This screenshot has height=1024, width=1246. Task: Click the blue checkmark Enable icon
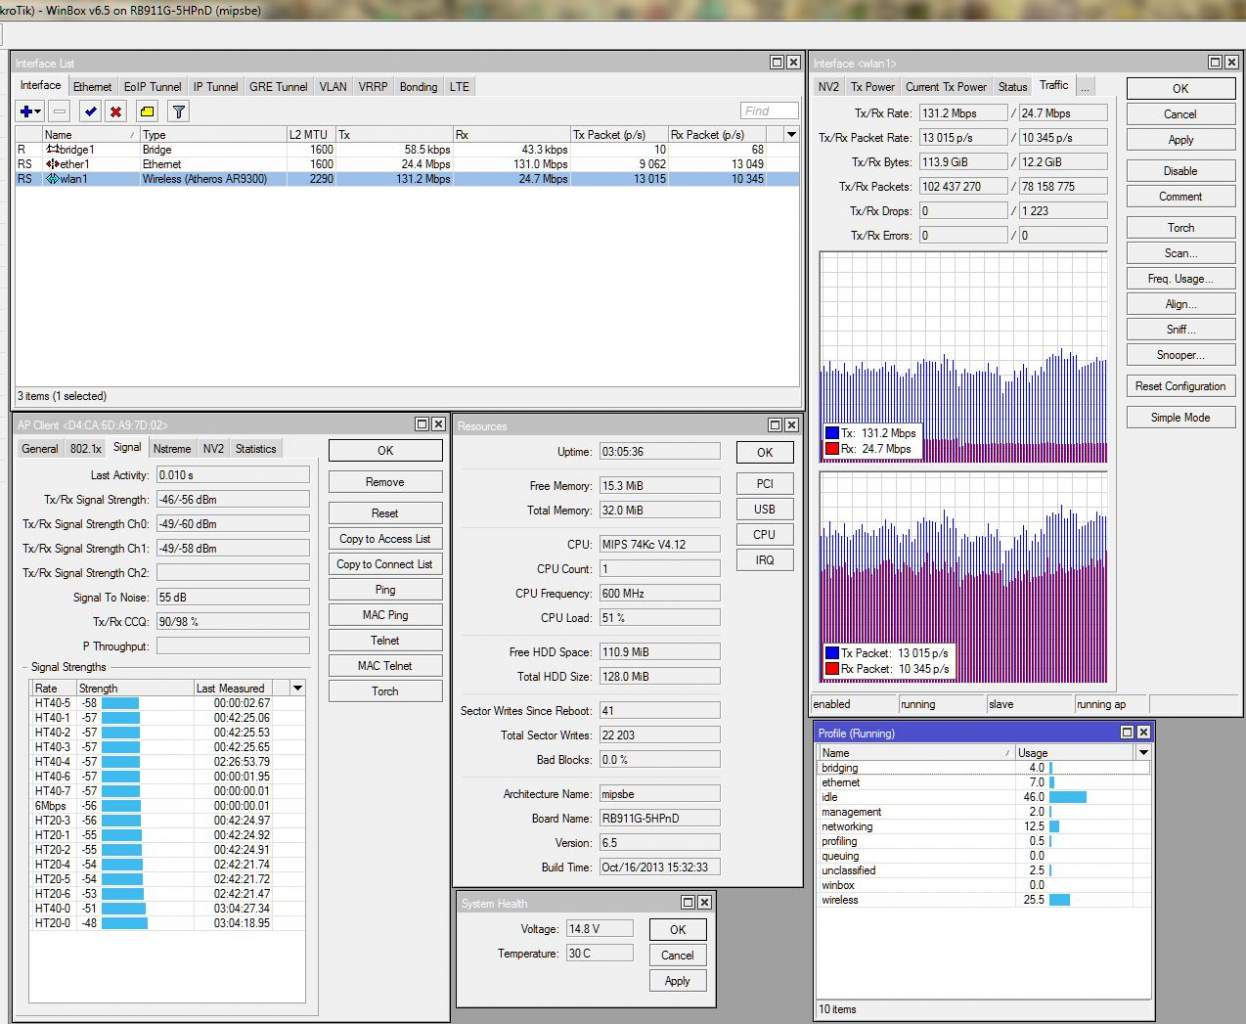point(90,112)
